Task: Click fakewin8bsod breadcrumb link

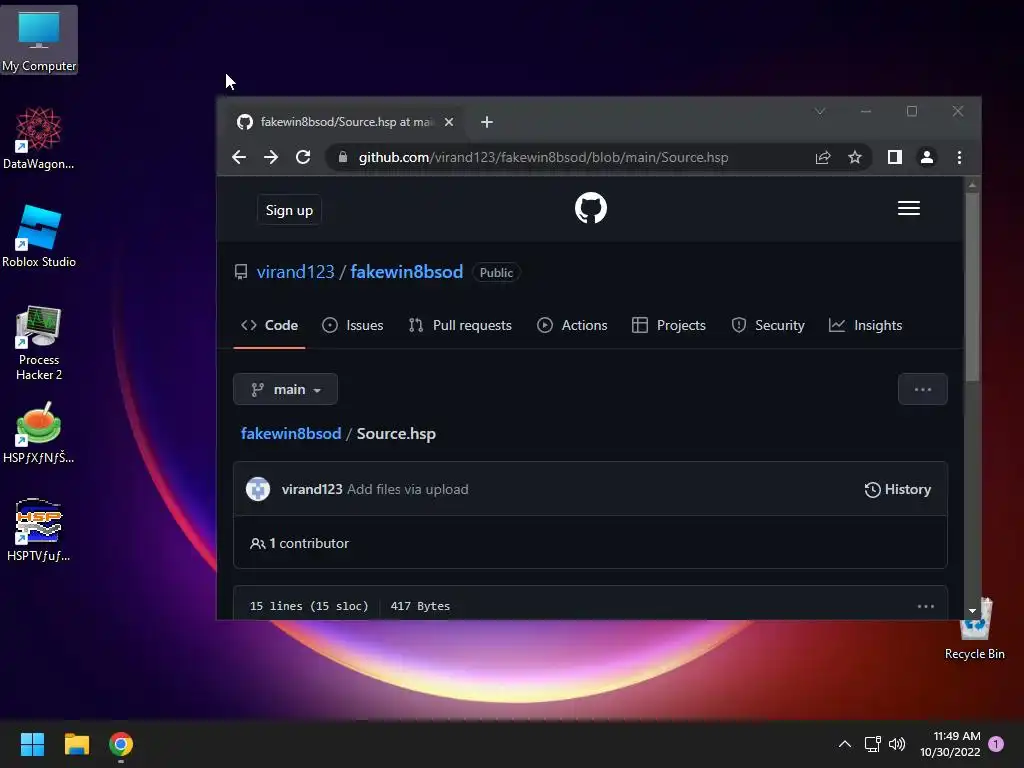Action: (x=291, y=434)
